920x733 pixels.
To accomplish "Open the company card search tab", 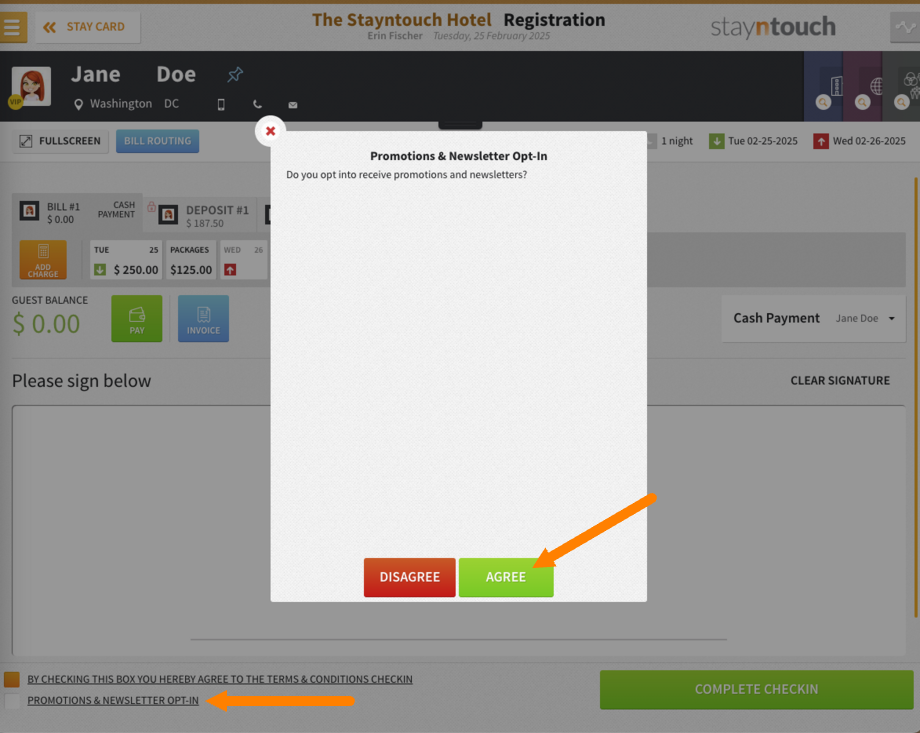I will [823, 86].
